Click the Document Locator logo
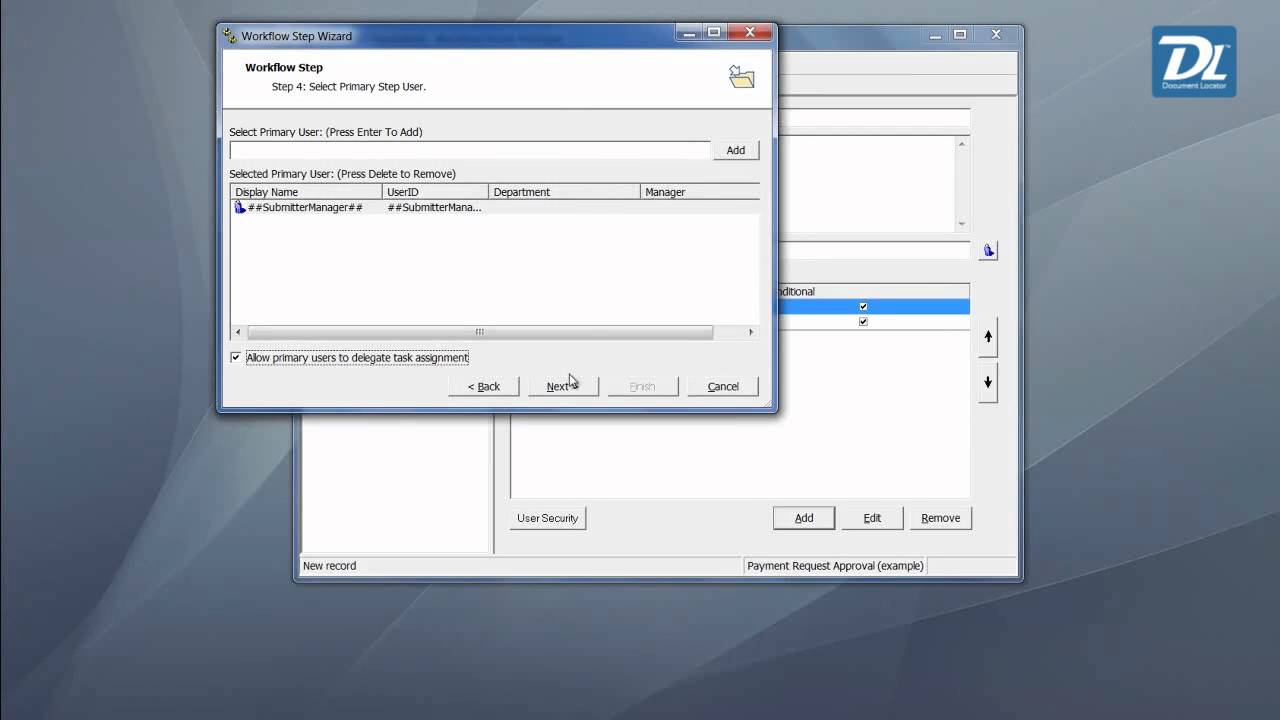Screen dimensions: 1280x720 coord(1194,62)
